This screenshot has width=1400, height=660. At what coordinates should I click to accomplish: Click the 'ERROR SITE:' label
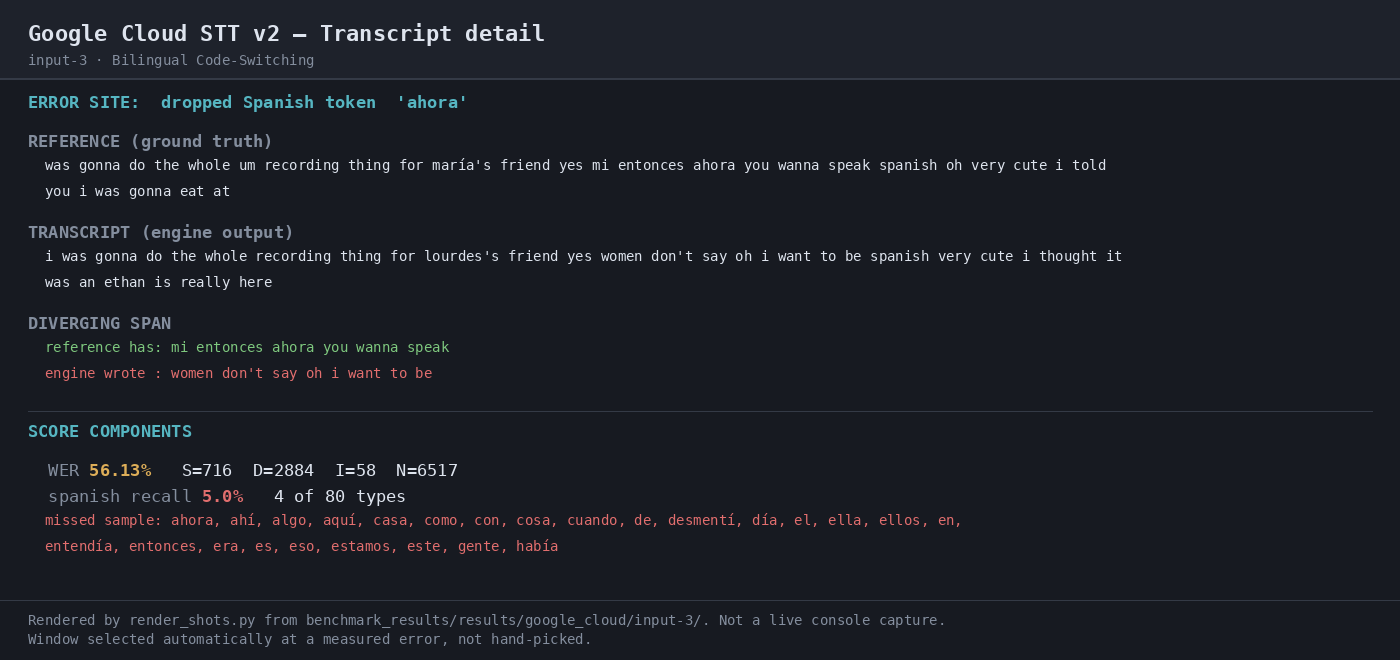[84, 103]
